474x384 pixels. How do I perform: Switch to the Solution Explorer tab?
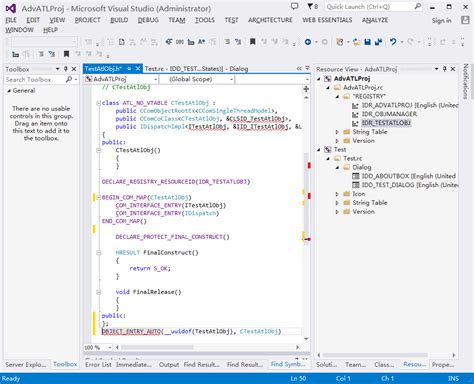[x=327, y=365]
